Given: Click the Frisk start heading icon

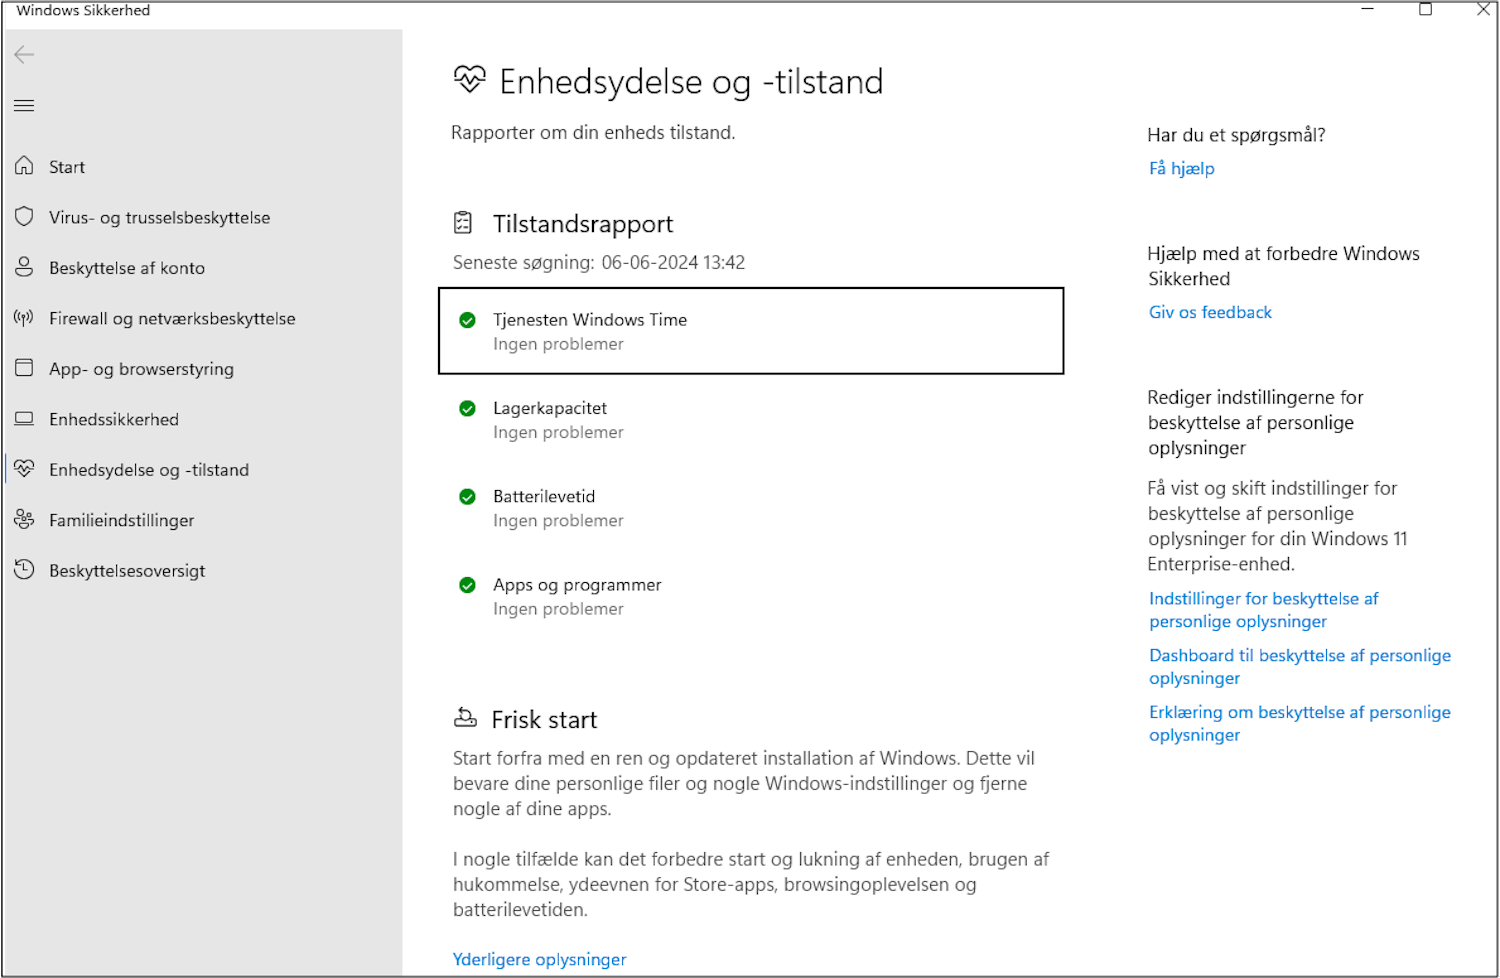Looking at the screenshot, I should 465,718.
